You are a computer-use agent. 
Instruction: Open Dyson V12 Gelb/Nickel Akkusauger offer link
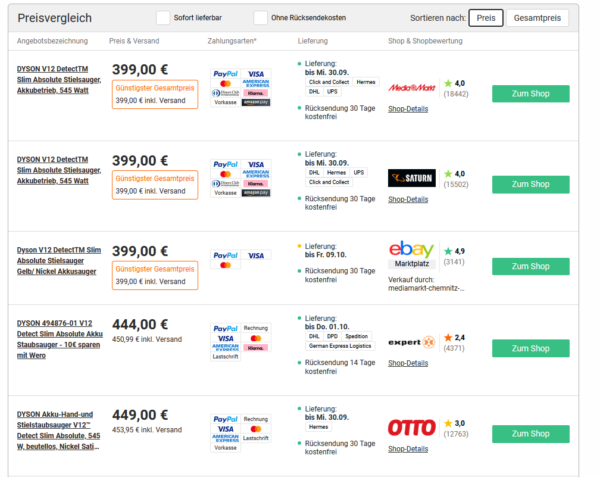point(59,260)
